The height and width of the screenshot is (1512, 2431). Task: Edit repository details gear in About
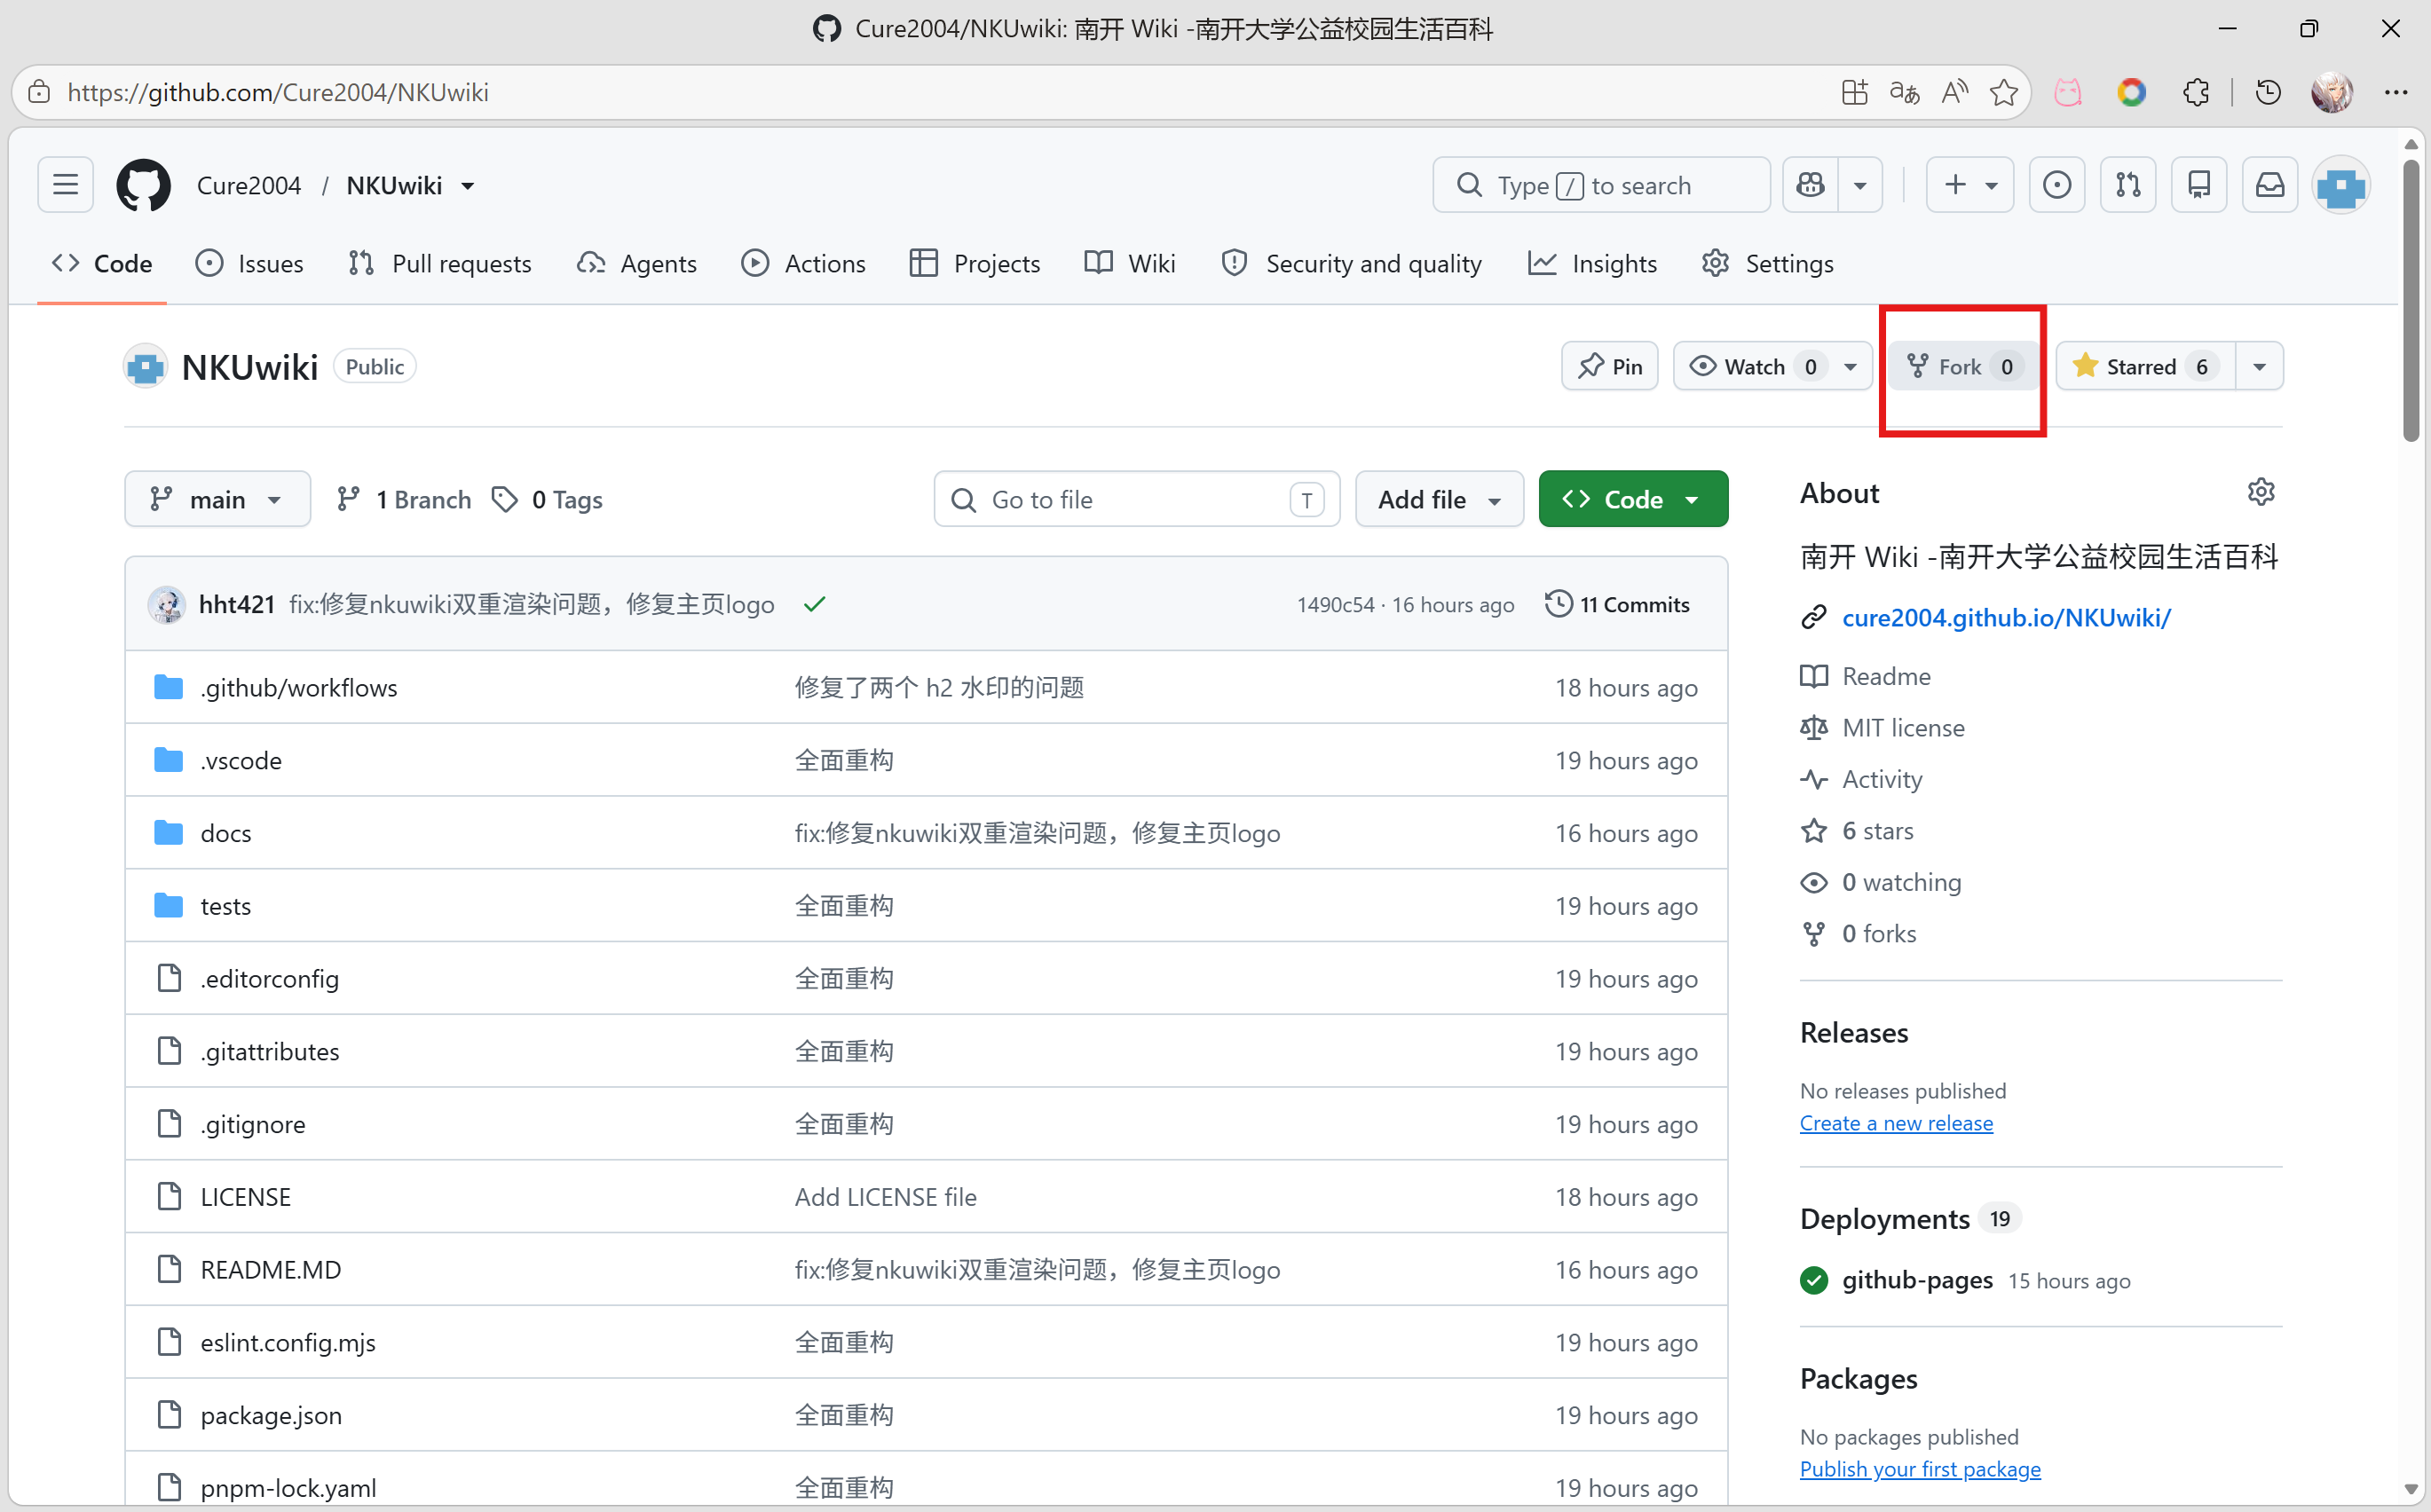pos(2260,492)
